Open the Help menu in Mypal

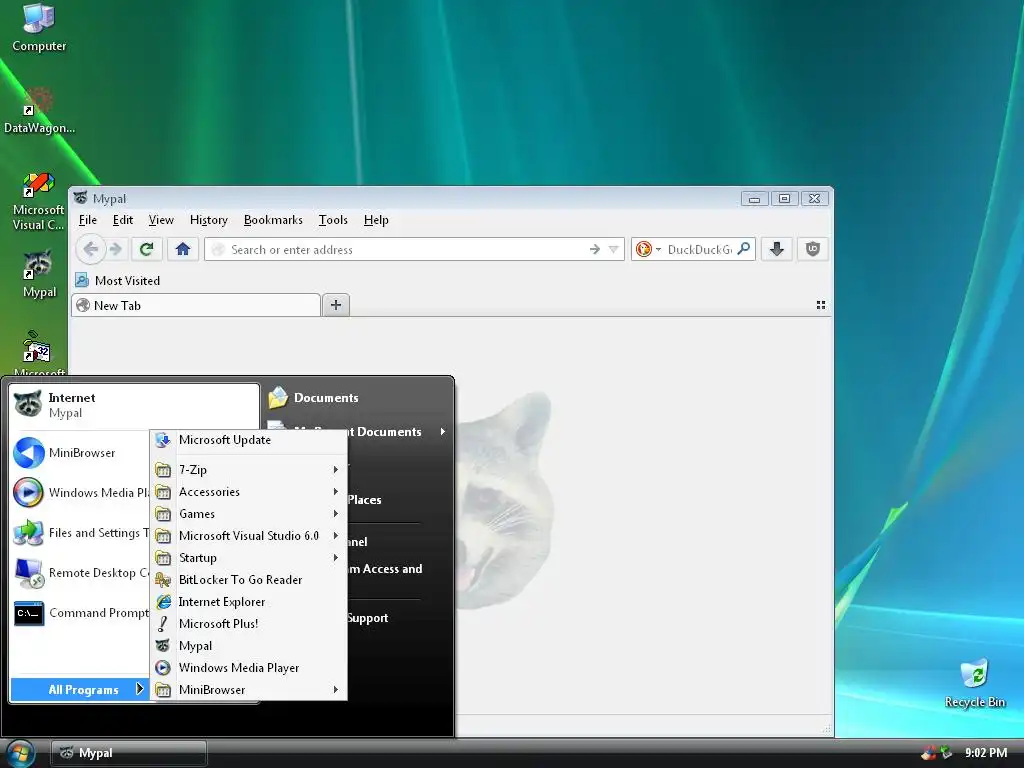pyautogui.click(x=376, y=220)
